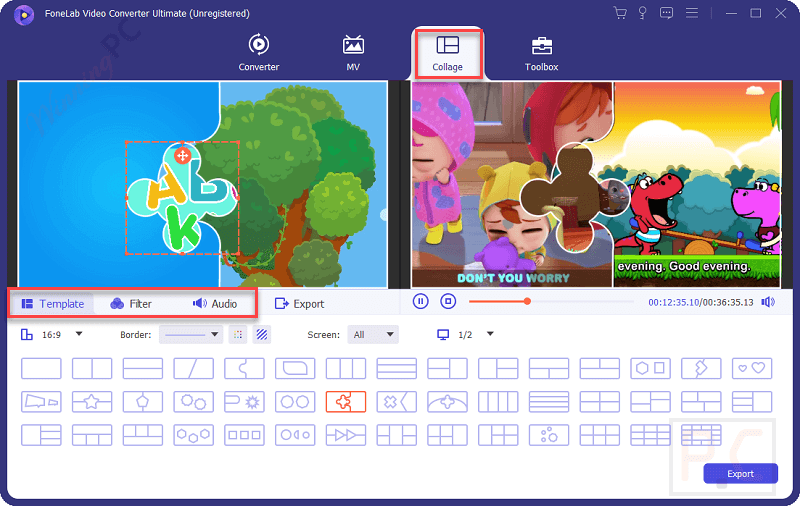Select the three hexagons template

tap(193, 436)
